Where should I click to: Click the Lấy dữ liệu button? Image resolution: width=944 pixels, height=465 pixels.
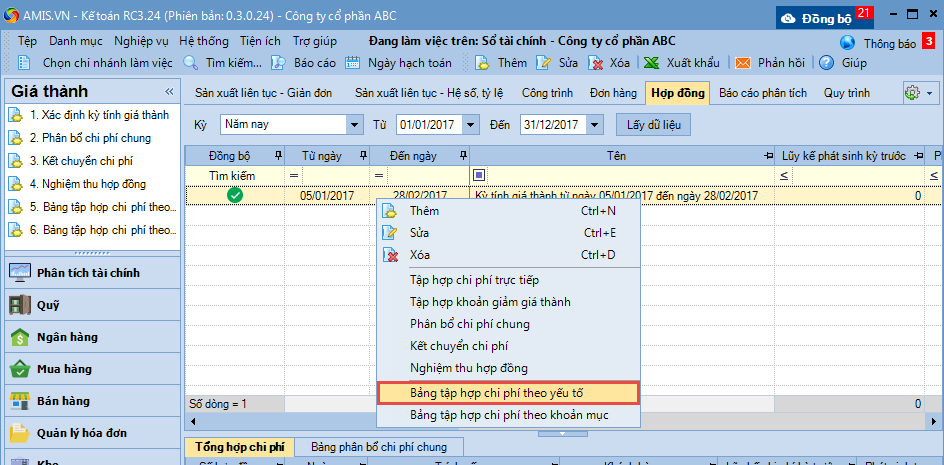(x=654, y=125)
